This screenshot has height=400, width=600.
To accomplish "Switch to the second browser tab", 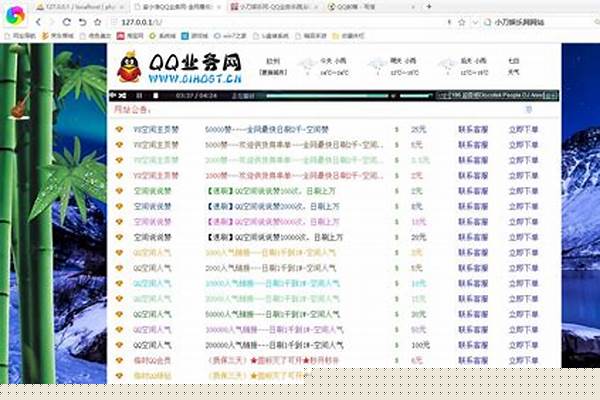I will point(178,7).
